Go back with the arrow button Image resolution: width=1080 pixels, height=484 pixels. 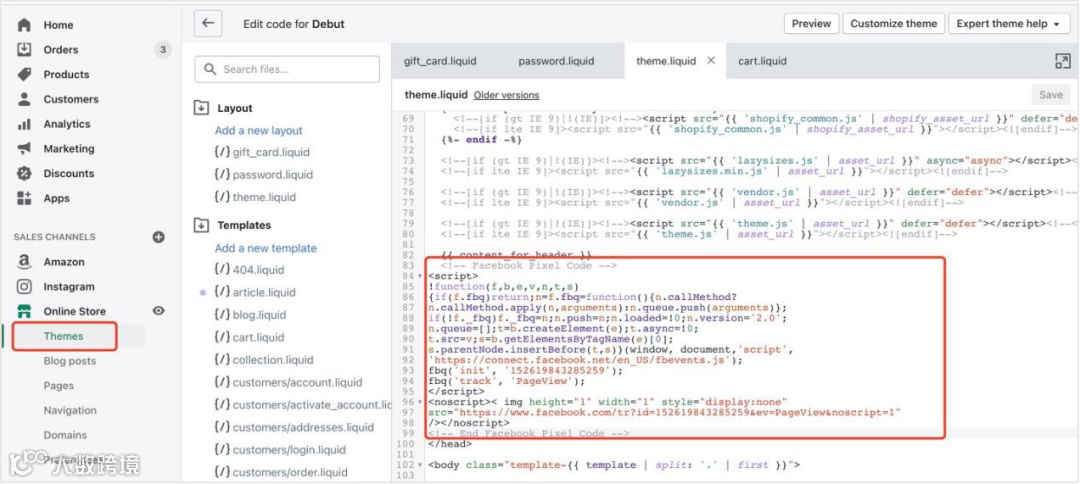[x=208, y=23]
